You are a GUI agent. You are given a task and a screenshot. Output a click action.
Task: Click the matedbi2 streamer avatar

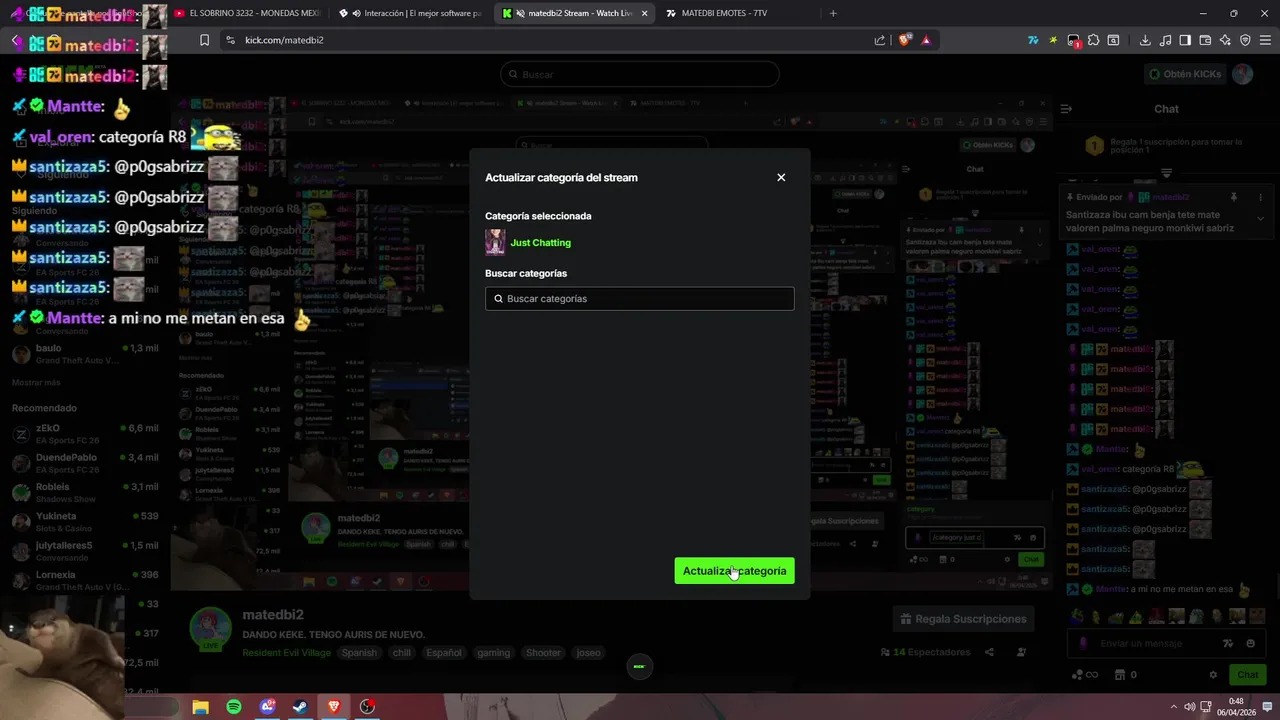point(211,629)
